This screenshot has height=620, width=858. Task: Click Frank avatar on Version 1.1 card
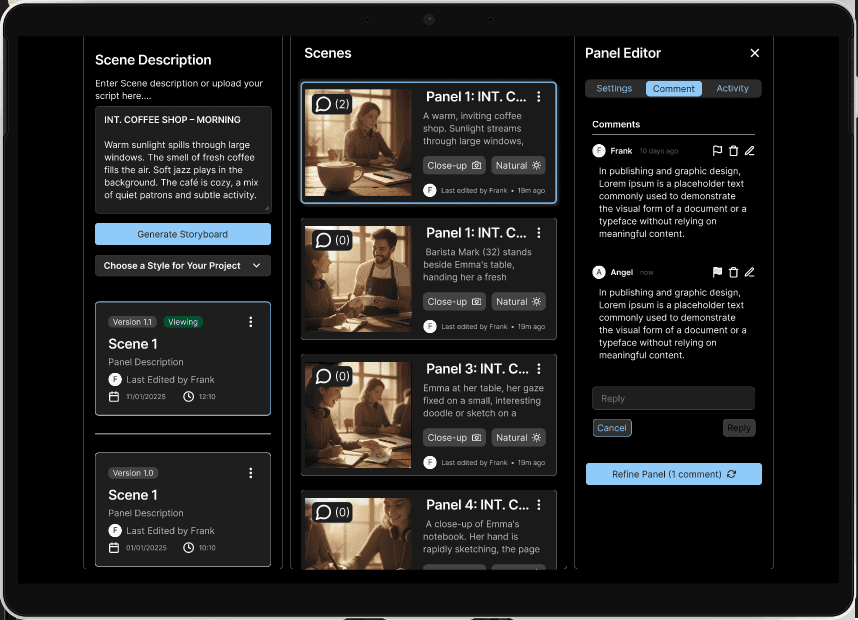115,380
